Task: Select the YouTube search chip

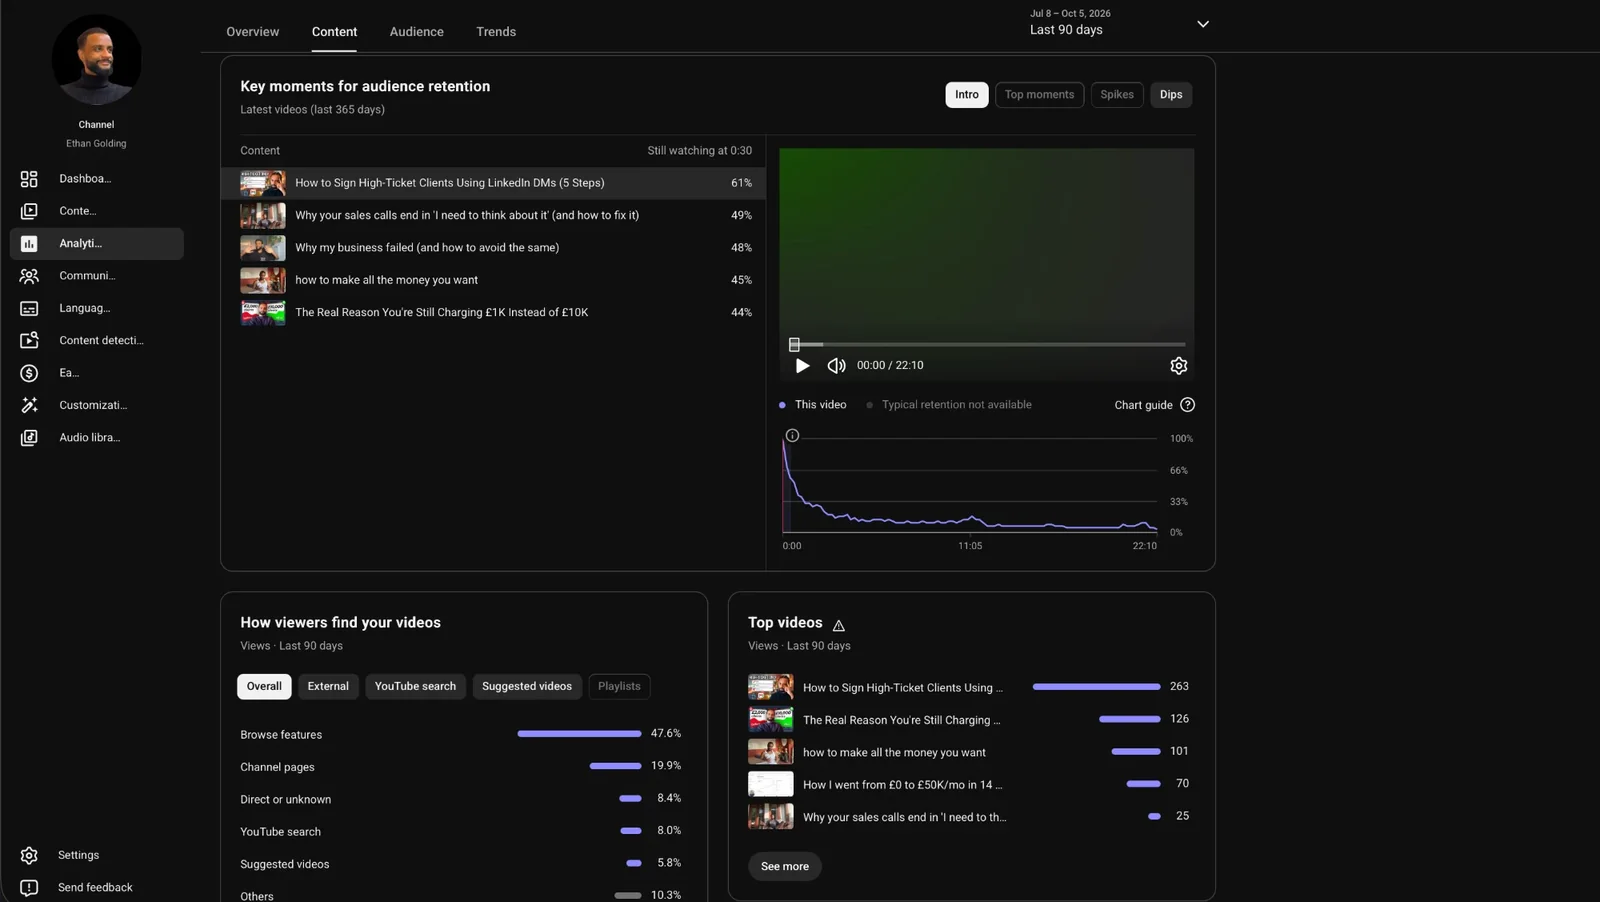Action: (x=415, y=686)
